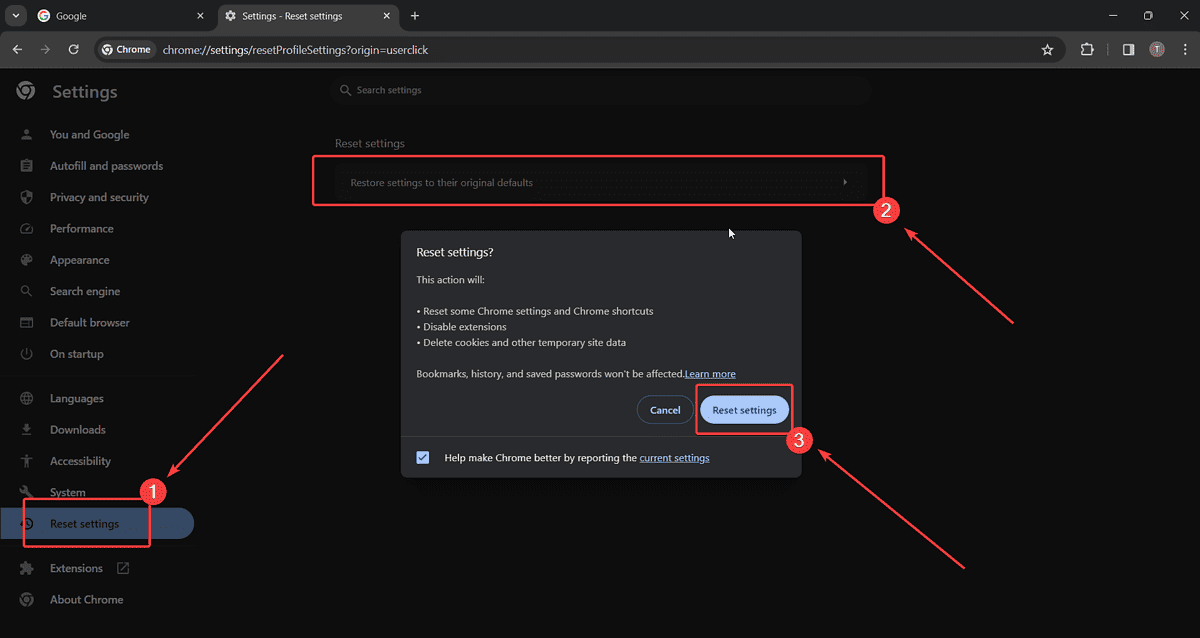Open Extensions via its external link icon
This screenshot has height=638, width=1200.
[x=121, y=567]
